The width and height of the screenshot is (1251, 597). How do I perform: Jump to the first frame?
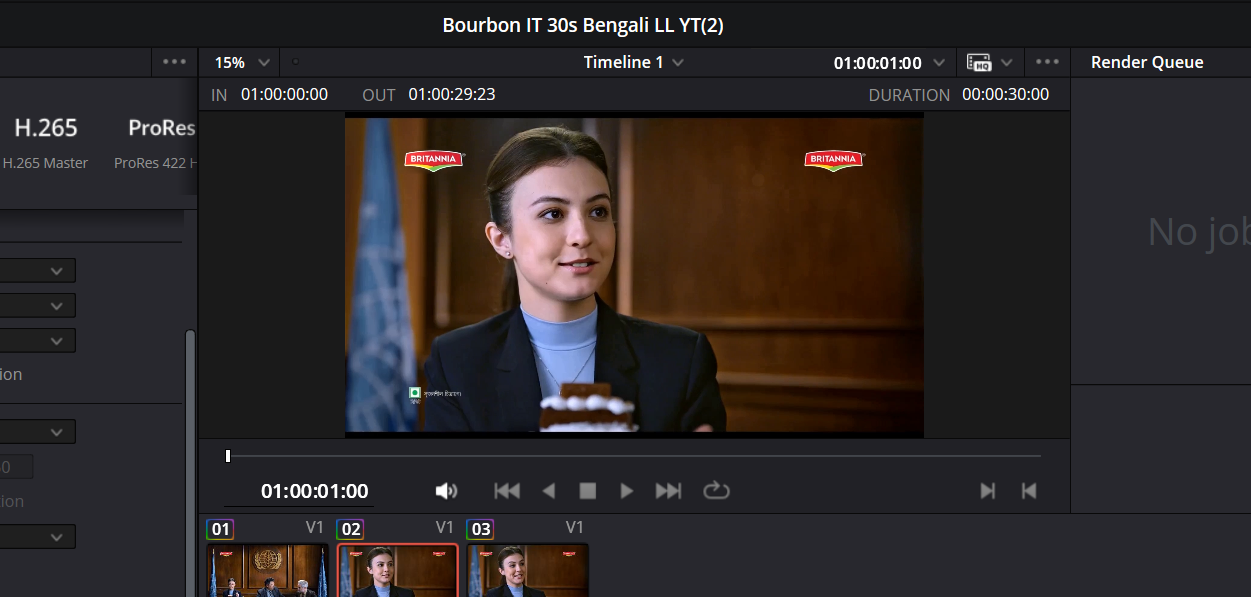click(x=507, y=491)
